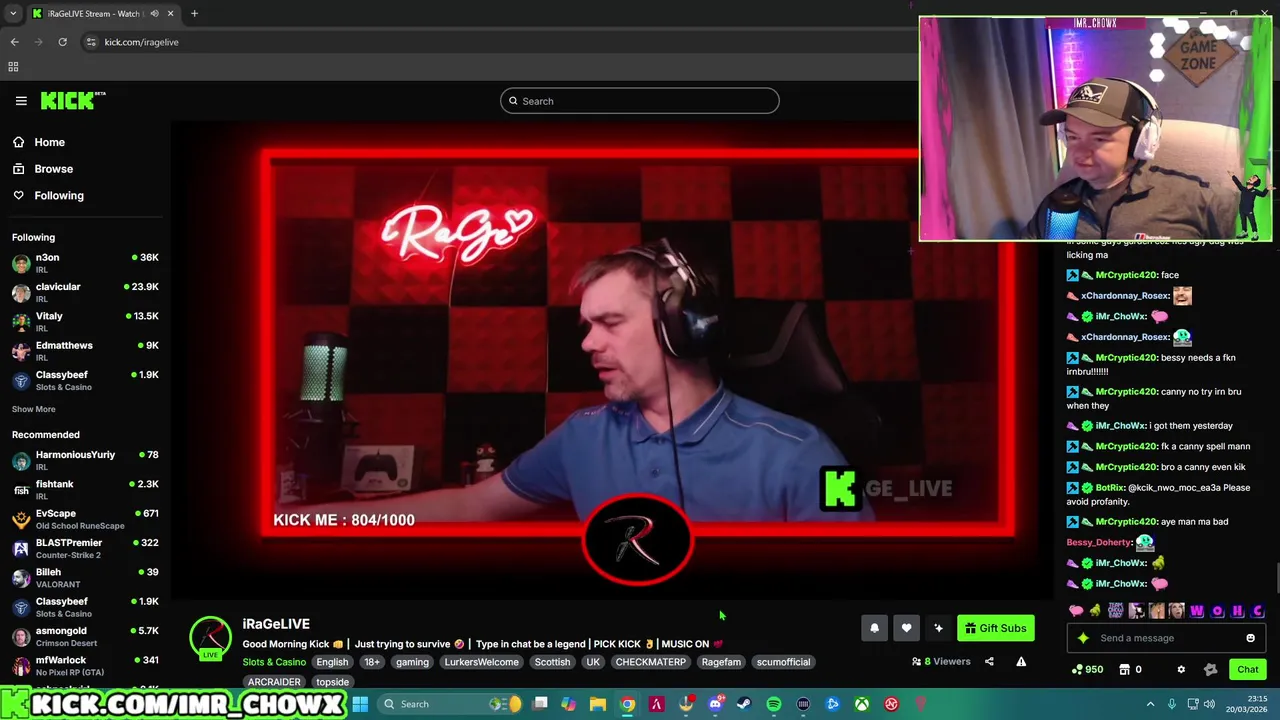Click Bessy_Doherty username in chat
Screen dimensions: 1280x720
pyautogui.click(x=1099, y=542)
